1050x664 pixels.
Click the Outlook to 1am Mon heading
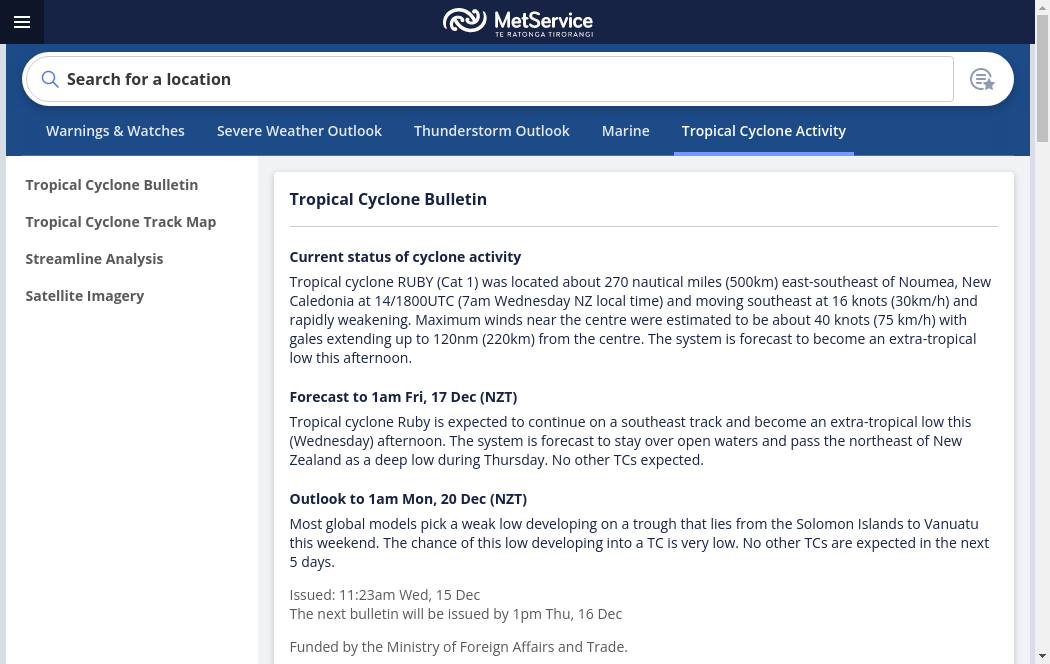[x=408, y=499]
